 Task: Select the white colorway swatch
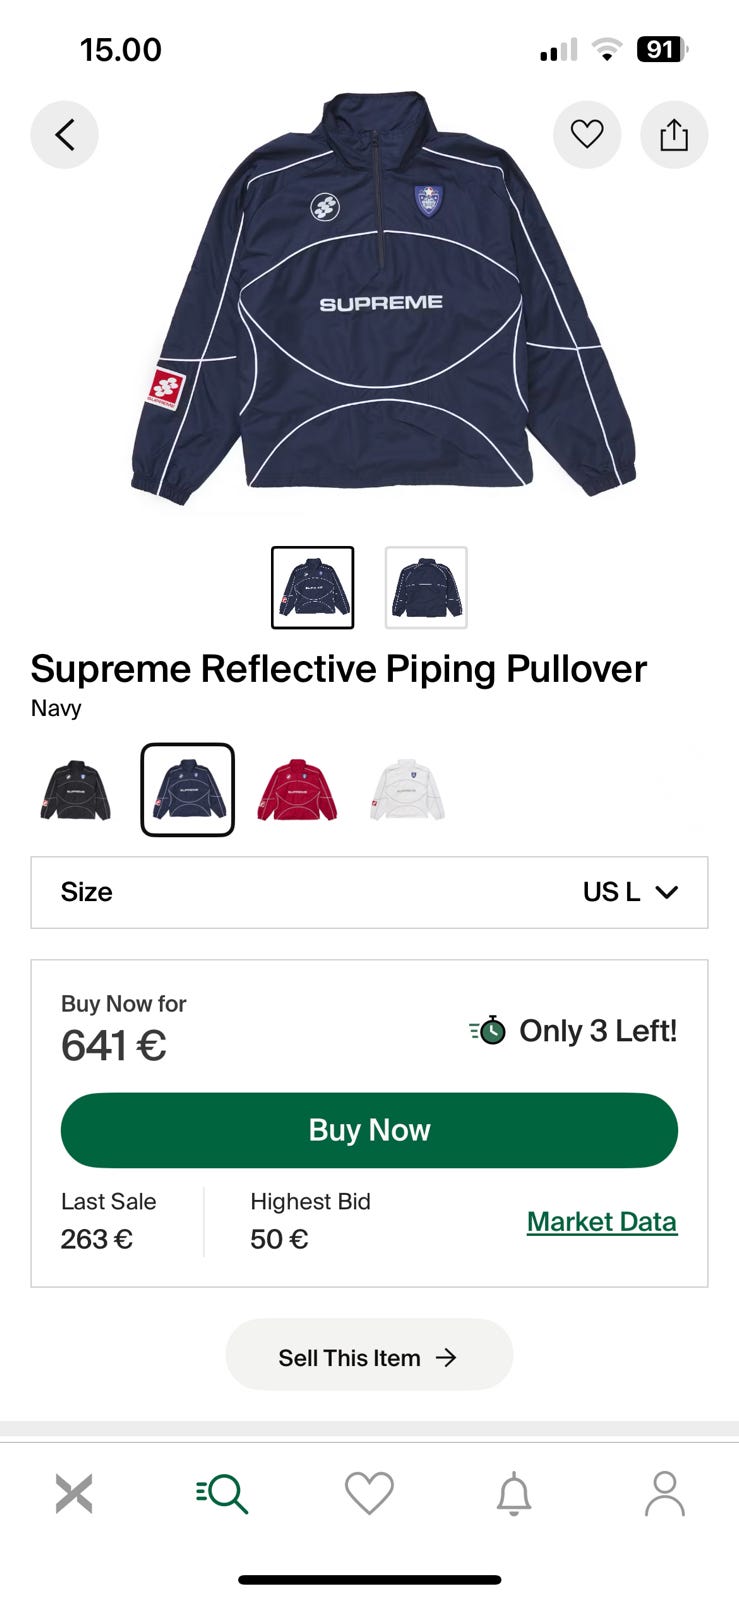[407, 790]
